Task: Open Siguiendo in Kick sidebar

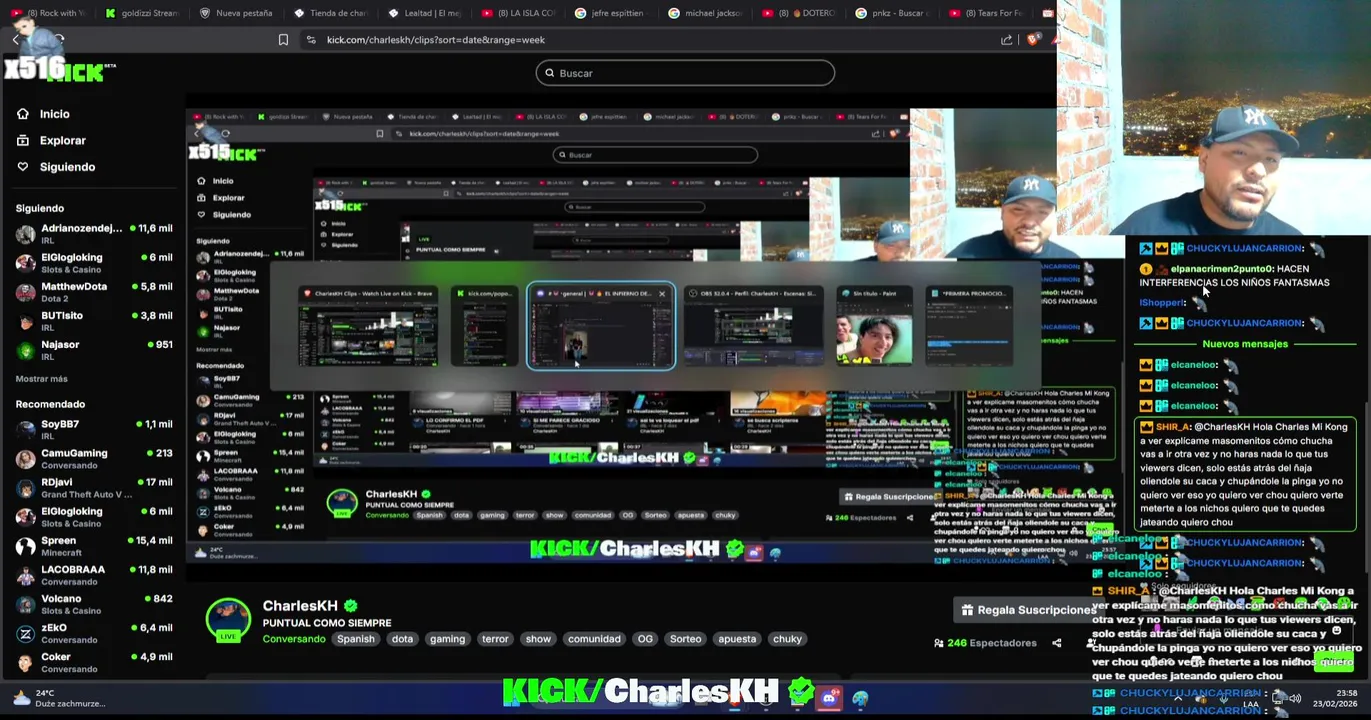Action: pos(67,167)
